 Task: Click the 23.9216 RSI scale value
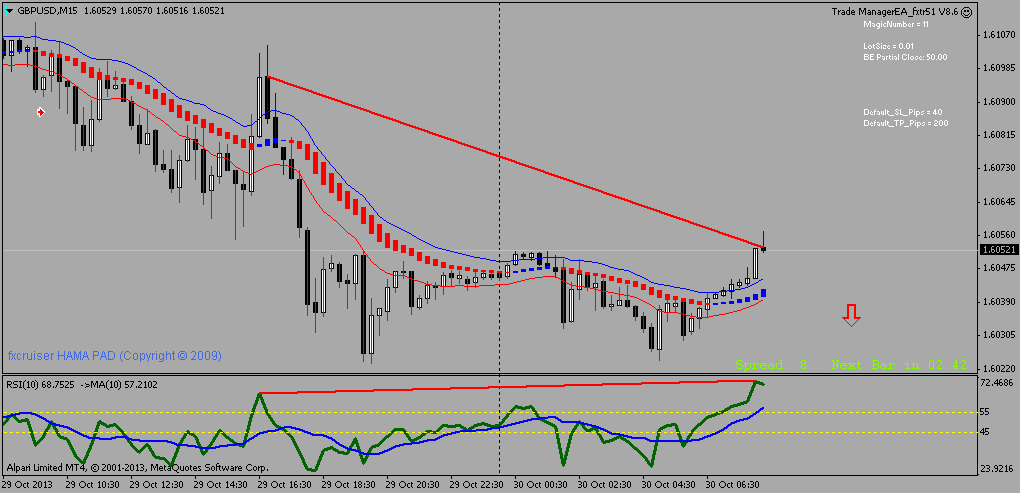tap(997, 468)
